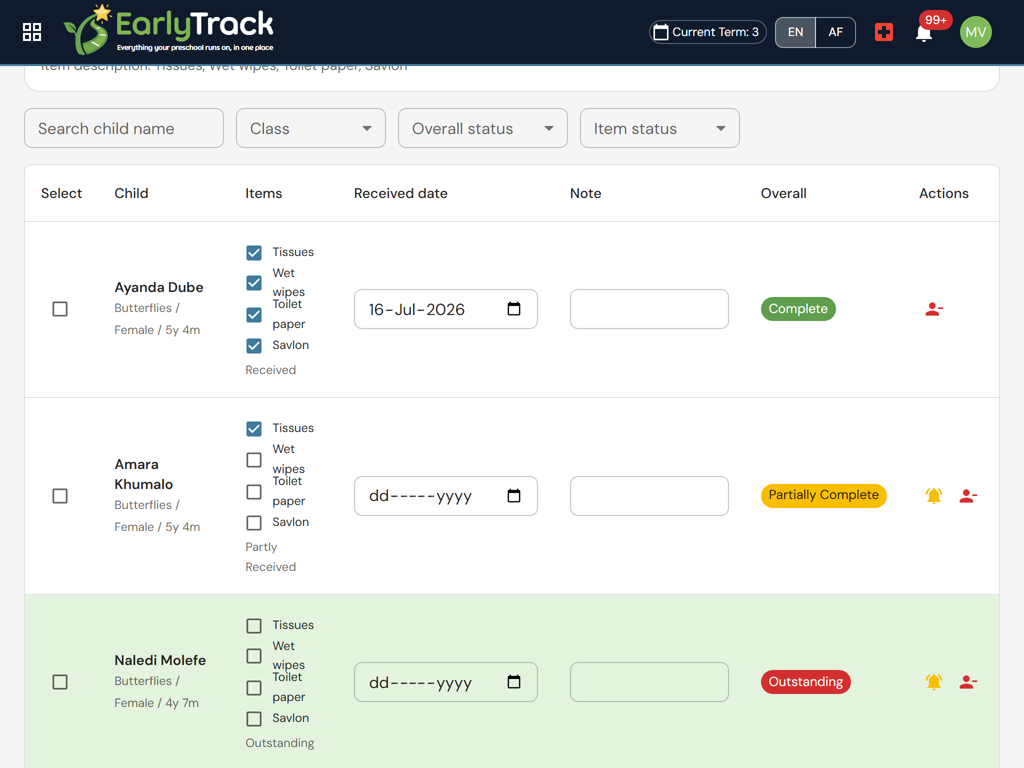Expand the Overall status dropdown

click(483, 128)
